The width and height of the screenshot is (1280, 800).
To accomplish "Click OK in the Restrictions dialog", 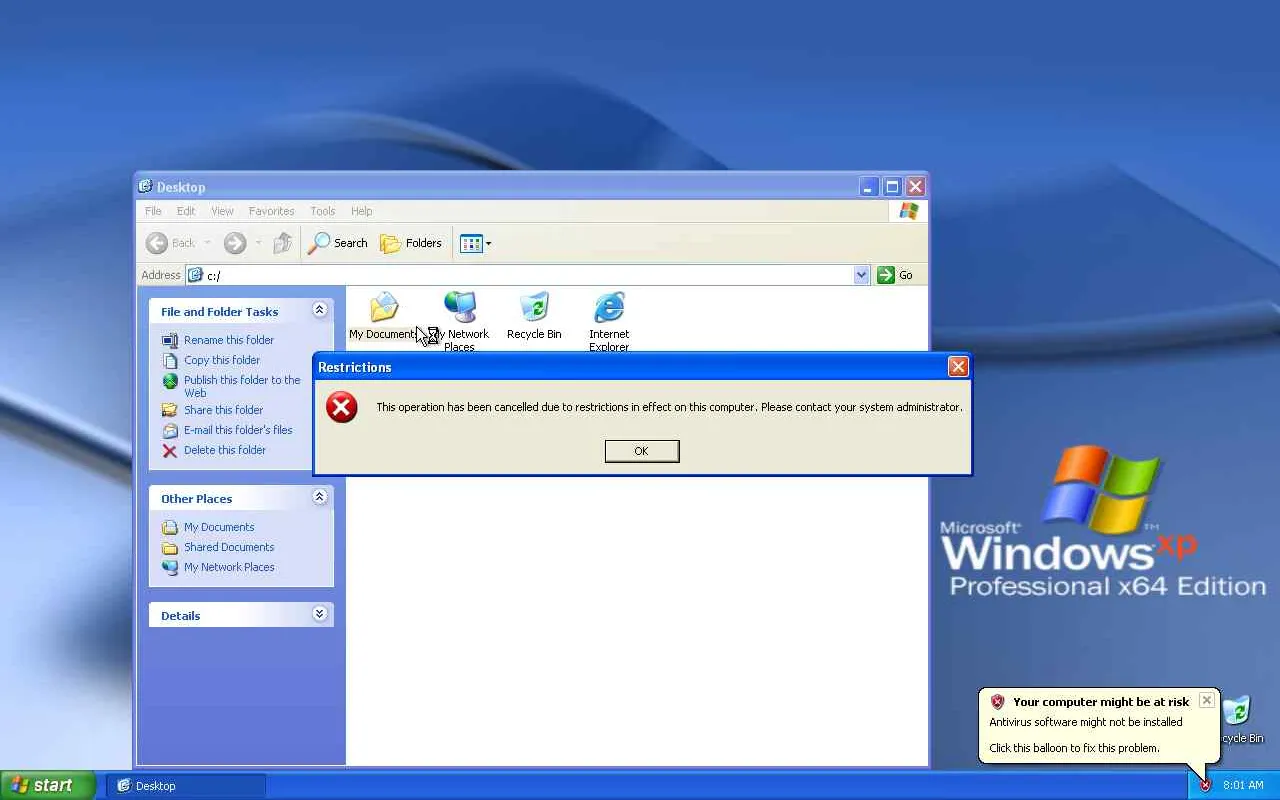I will [x=642, y=451].
